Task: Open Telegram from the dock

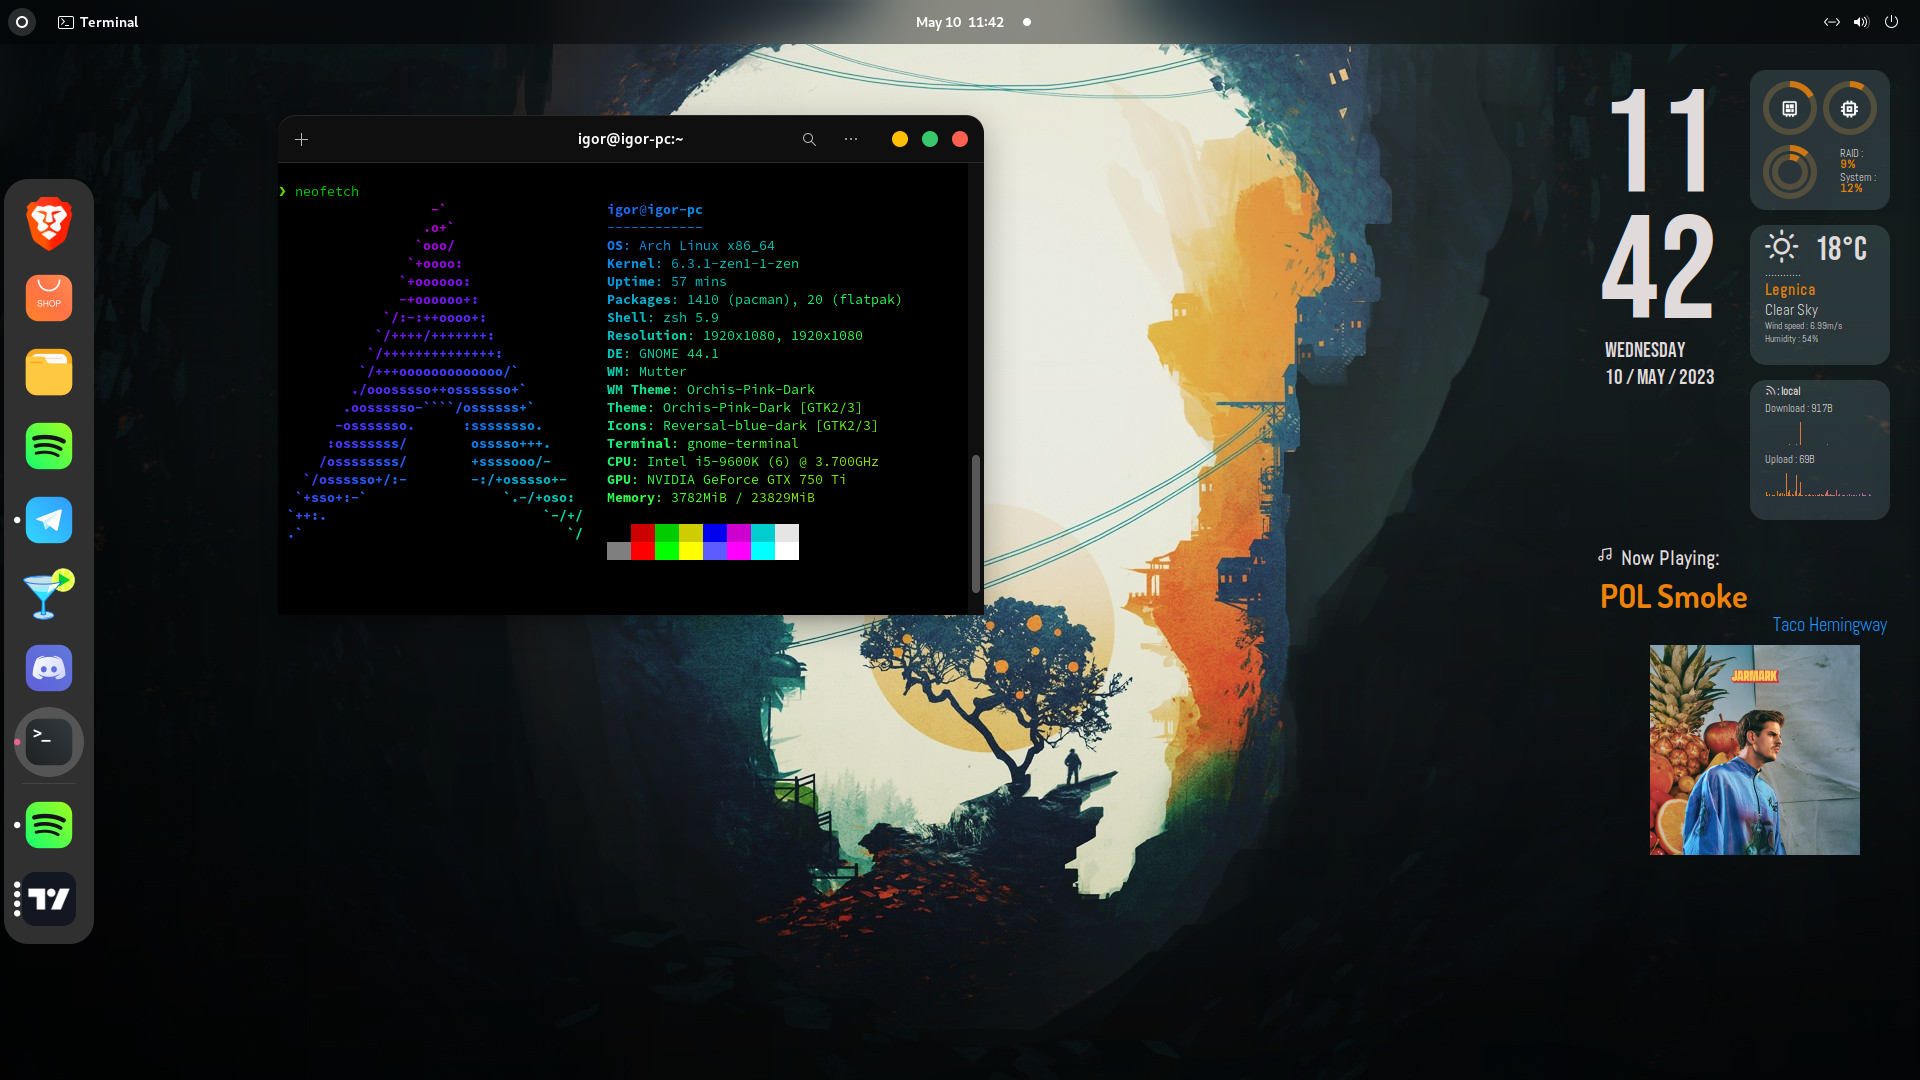Action: click(x=48, y=520)
